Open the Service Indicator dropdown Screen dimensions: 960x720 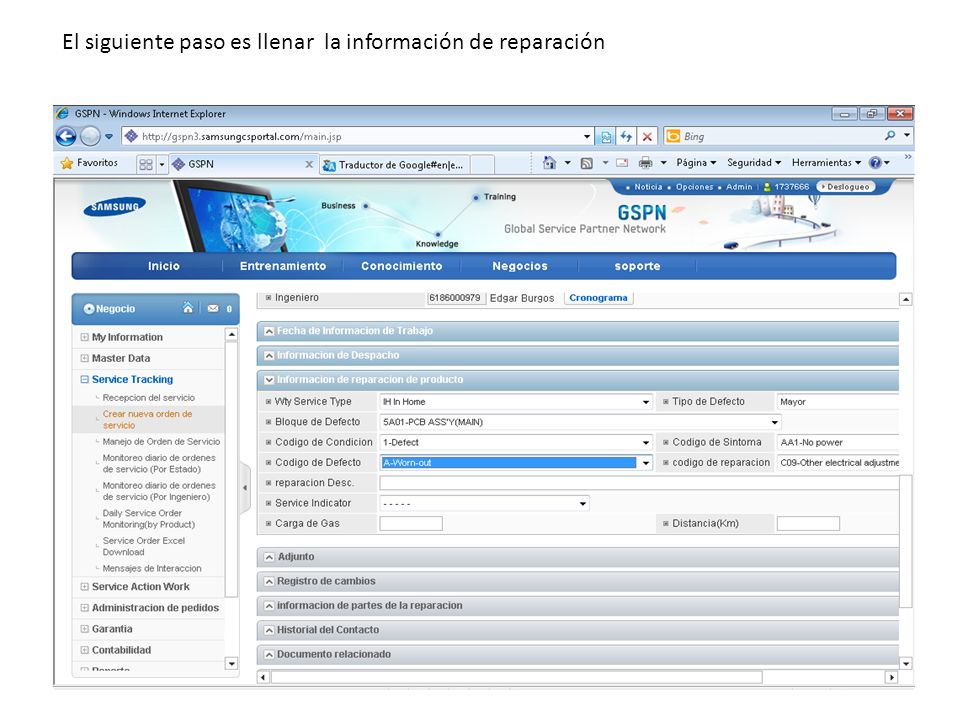[x=484, y=503]
